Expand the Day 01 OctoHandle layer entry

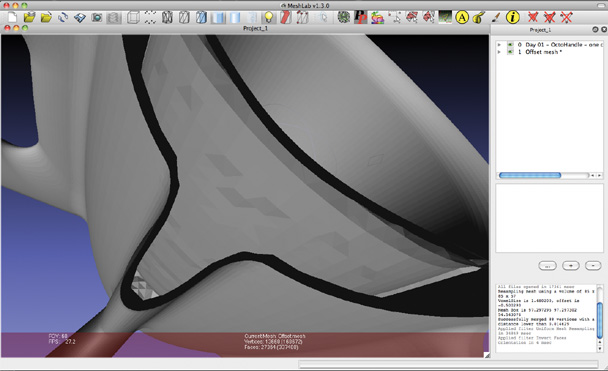pos(499,45)
